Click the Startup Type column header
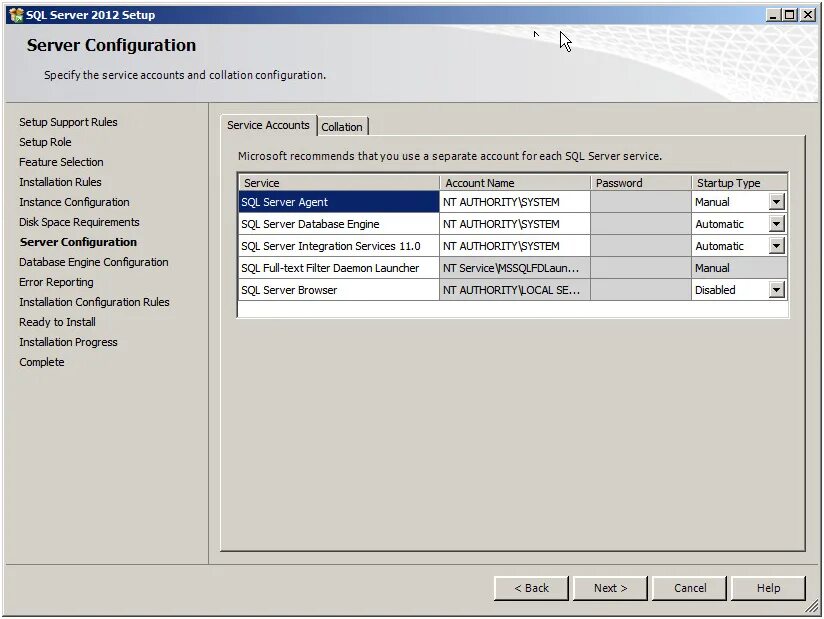The width and height of the screenshot is (824, 619). [x=739, y=183]
